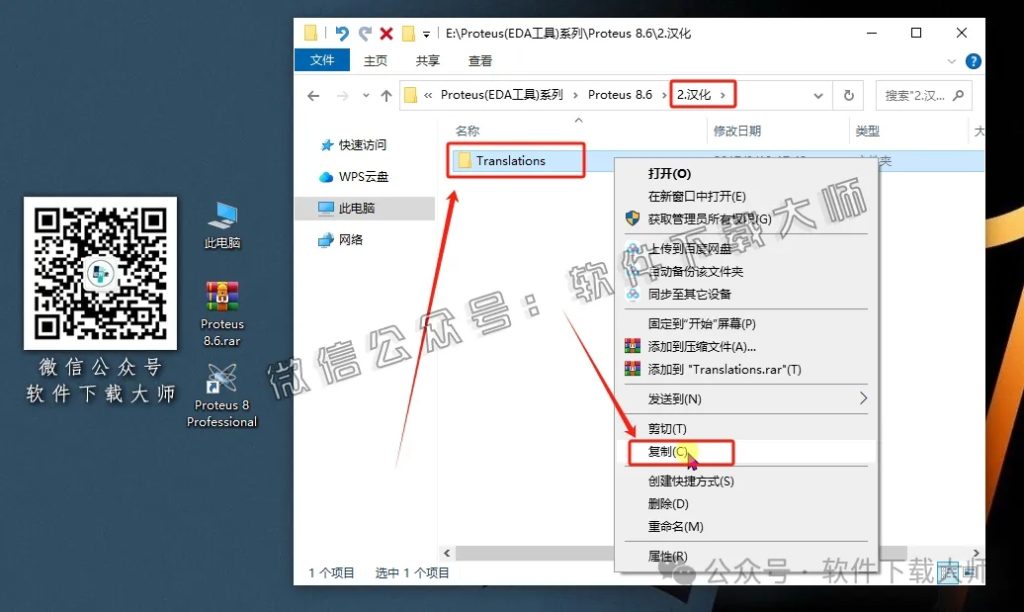1024x612 pixels.
Task: Click the Undo arrow in the quick access toolbar
Action: click(342, 33)
